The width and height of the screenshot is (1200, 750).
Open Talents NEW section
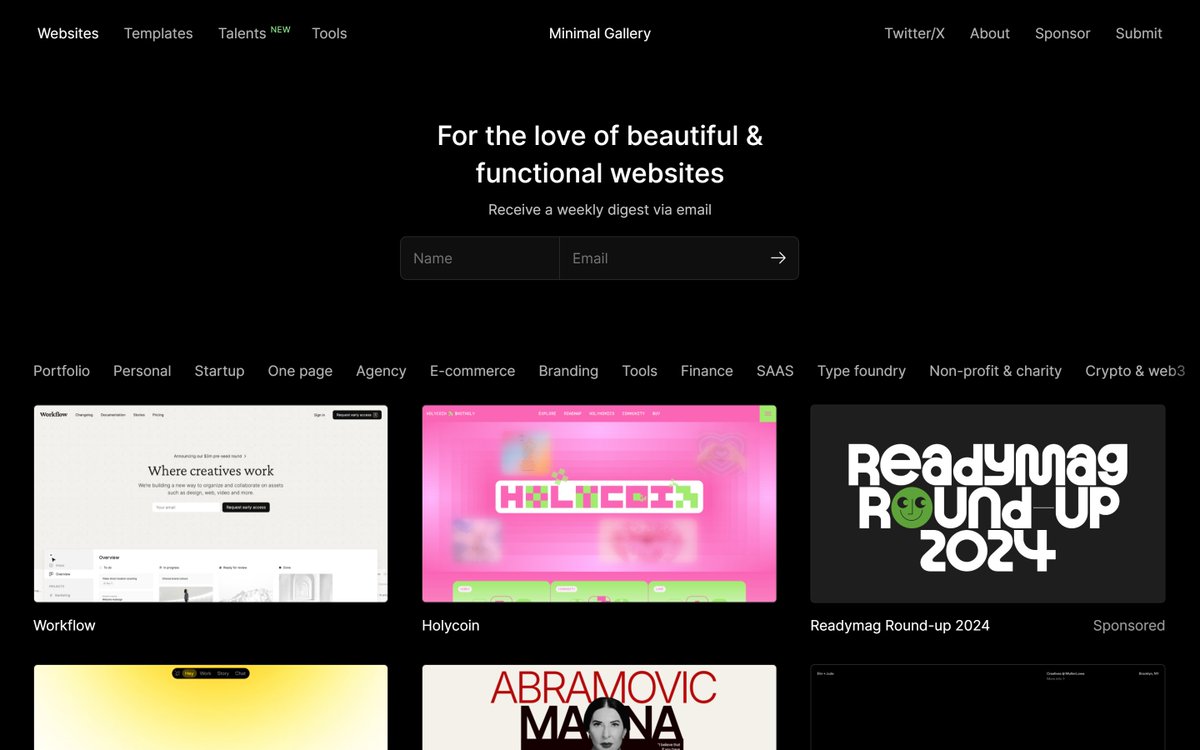tap(254, 33)
